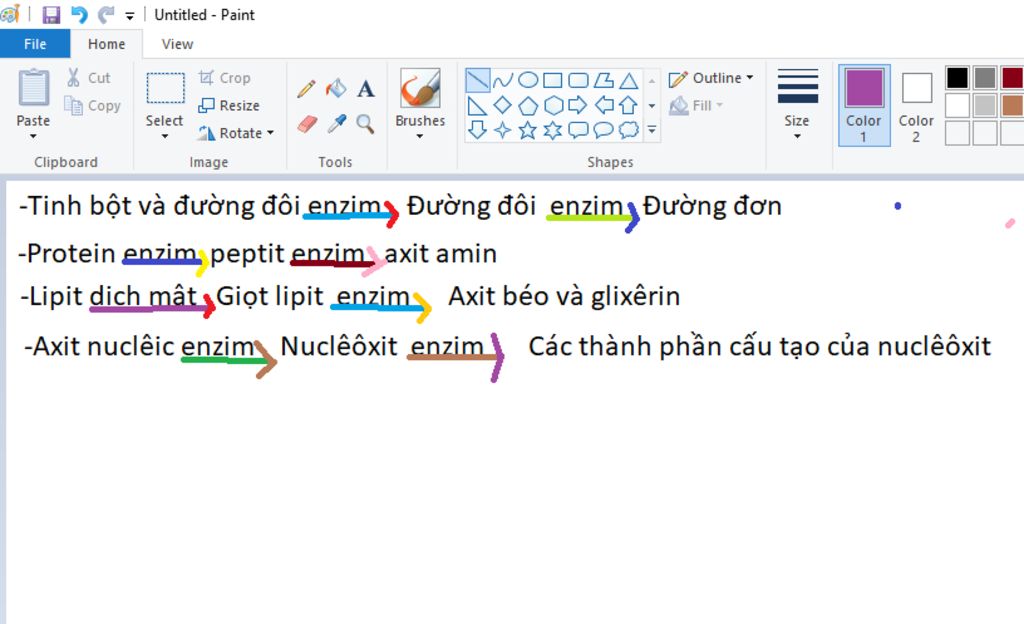This screenshot has height=624, width=1024.
Task: Choose the Six-point star shape
Action: [x=552, y=130]
